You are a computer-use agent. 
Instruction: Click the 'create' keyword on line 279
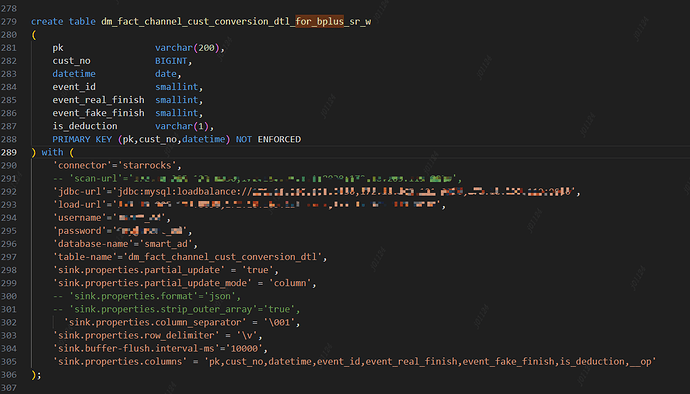(x=47, y=22)
